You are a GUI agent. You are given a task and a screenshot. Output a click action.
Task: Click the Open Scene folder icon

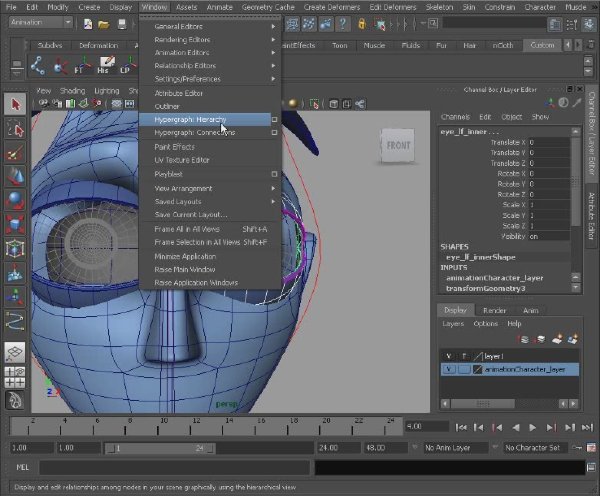pos(104,24)
